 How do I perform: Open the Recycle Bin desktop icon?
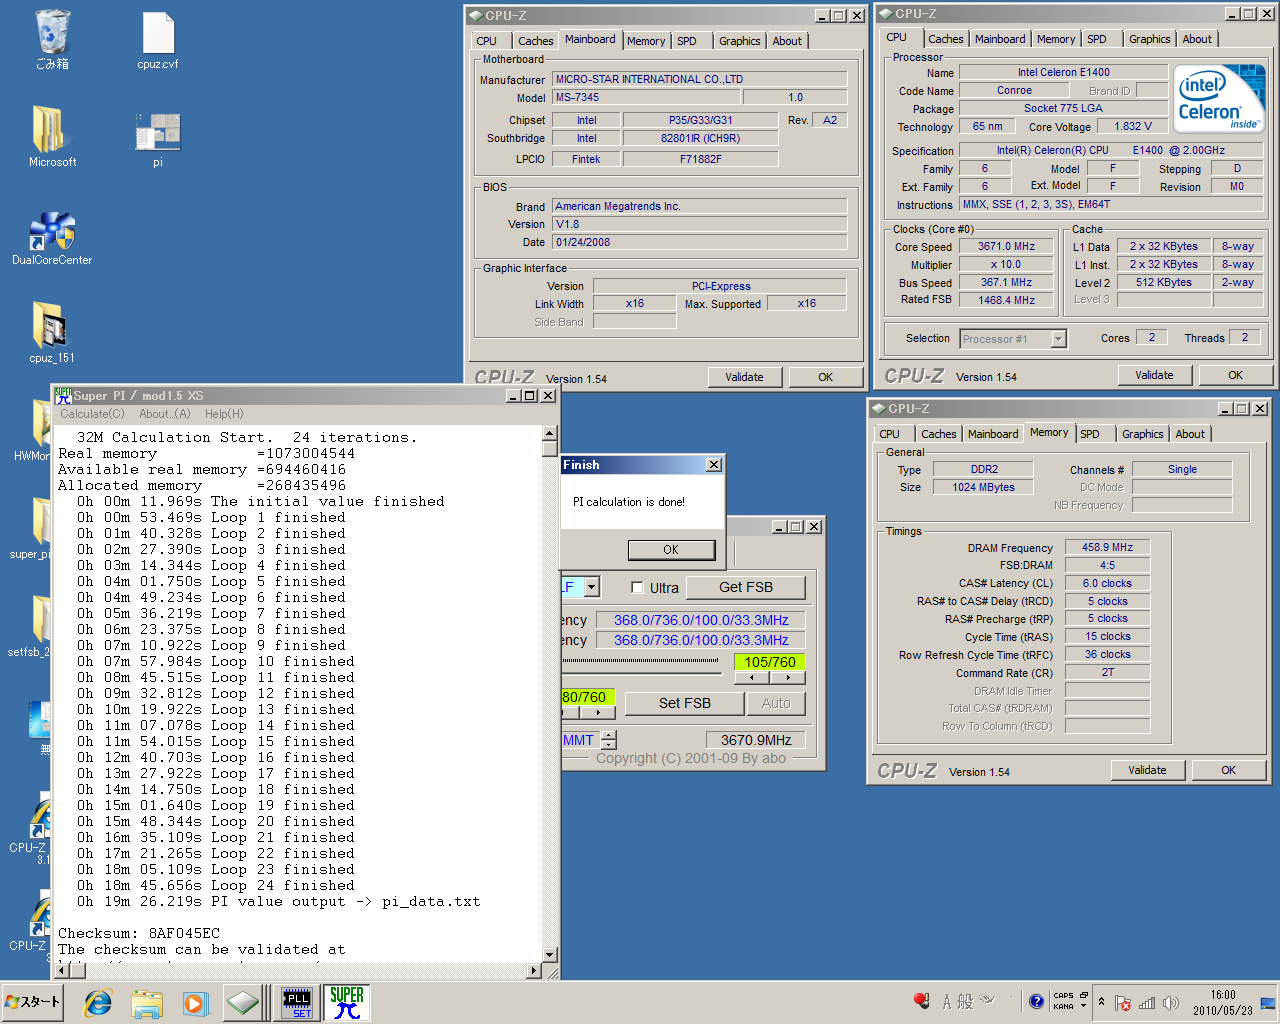[52, 38]
